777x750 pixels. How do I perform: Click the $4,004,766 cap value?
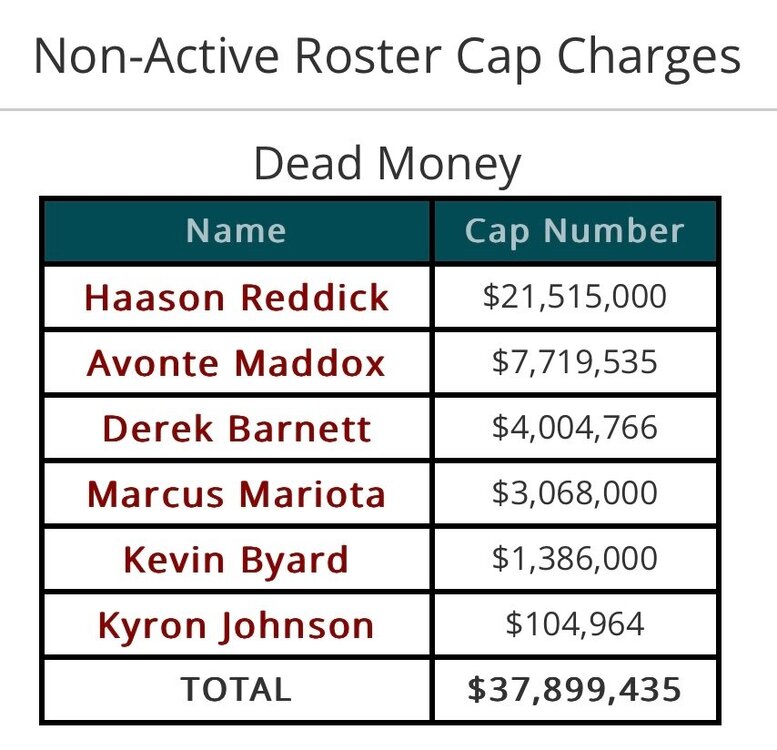574,428
